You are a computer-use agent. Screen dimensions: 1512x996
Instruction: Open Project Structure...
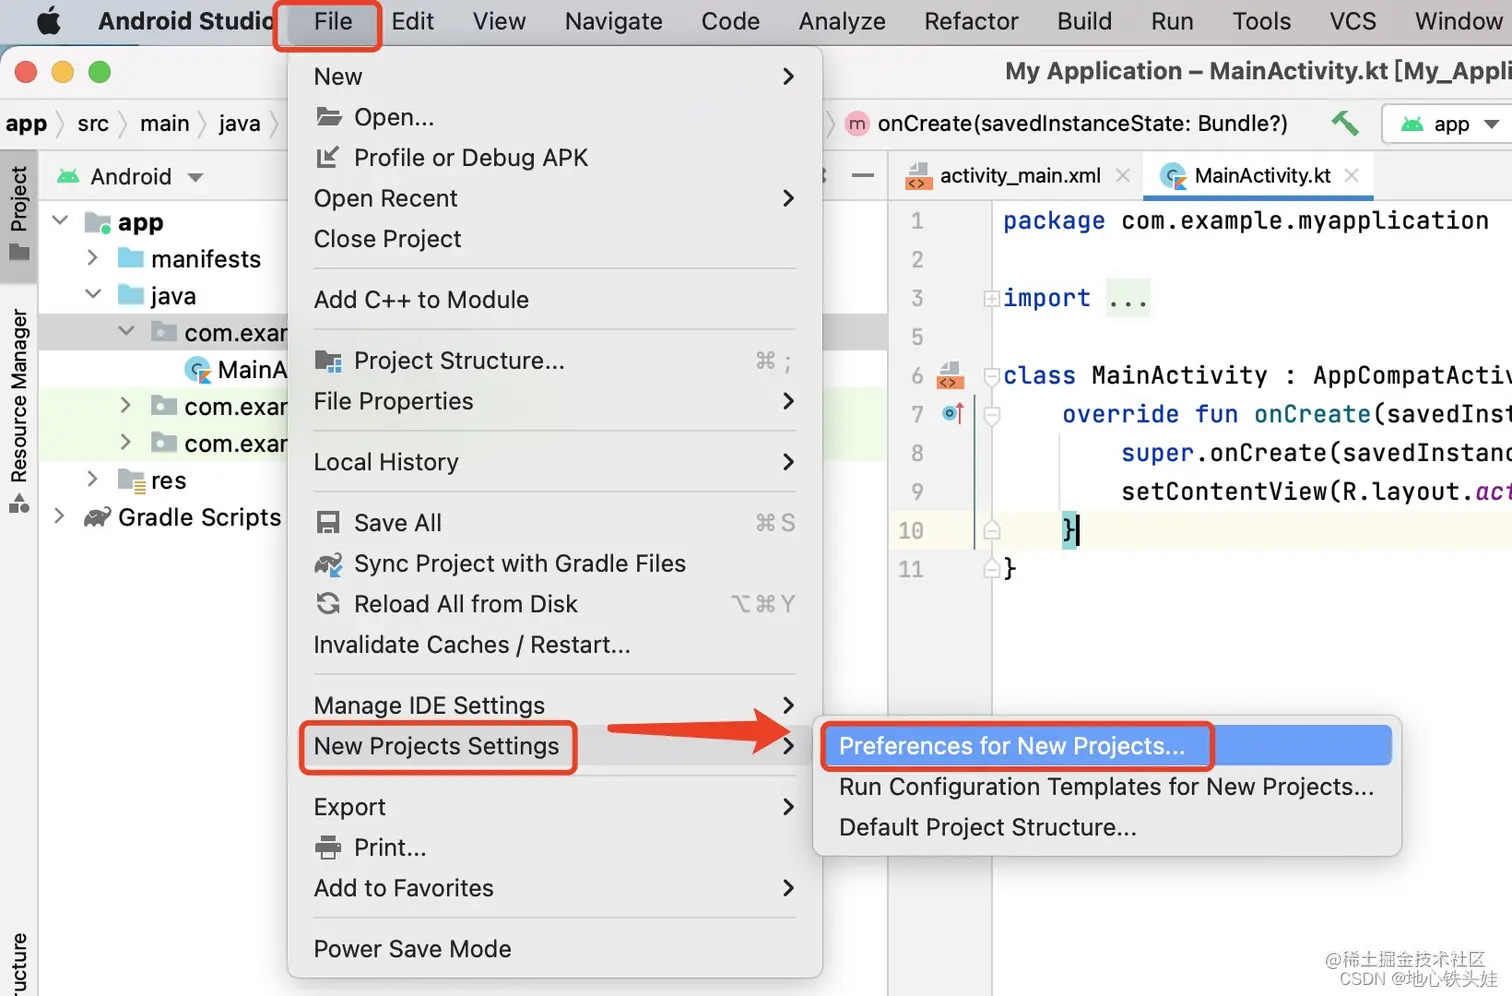point(555,361)
